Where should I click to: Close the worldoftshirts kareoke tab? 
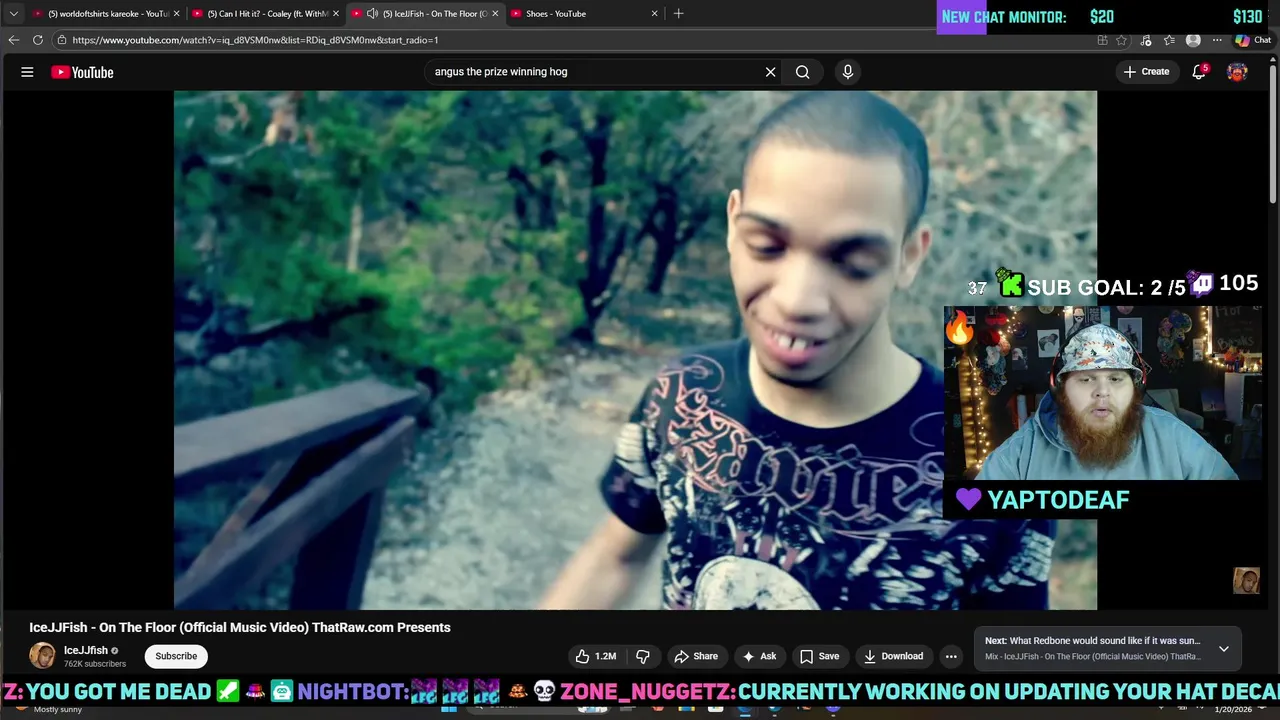[177, 14]
